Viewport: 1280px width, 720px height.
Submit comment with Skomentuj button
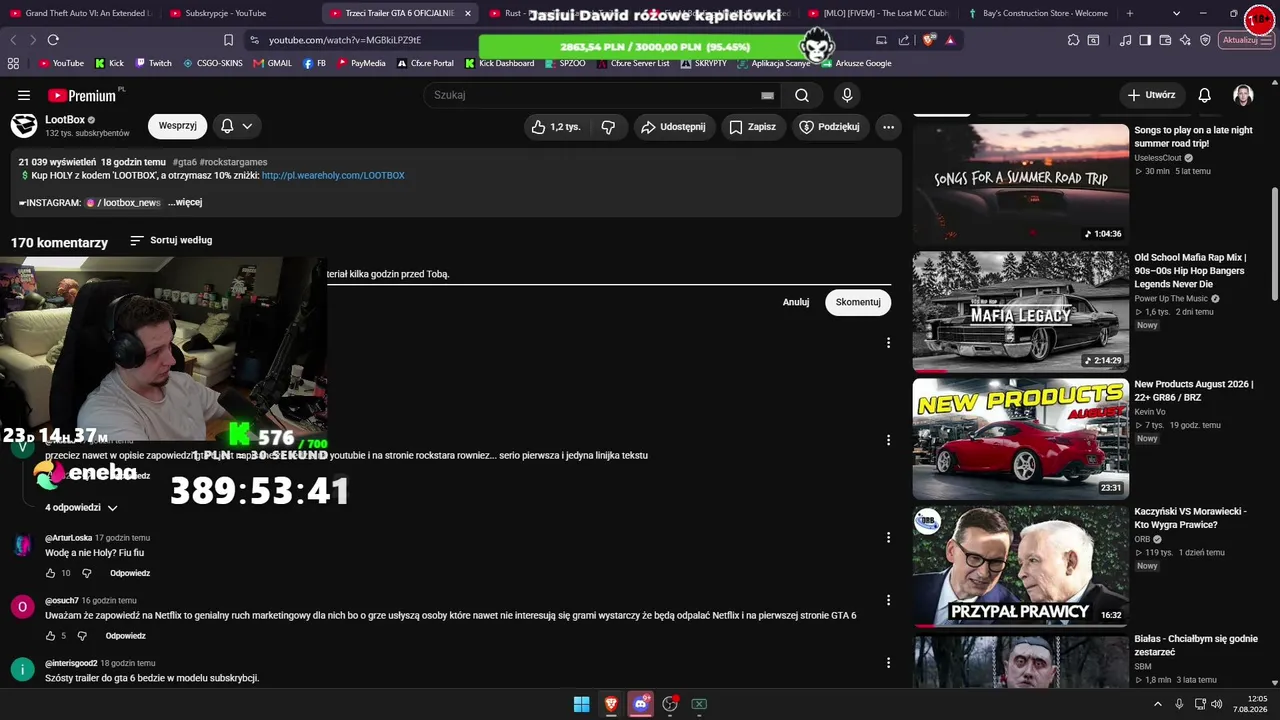(x=858, y=302)
